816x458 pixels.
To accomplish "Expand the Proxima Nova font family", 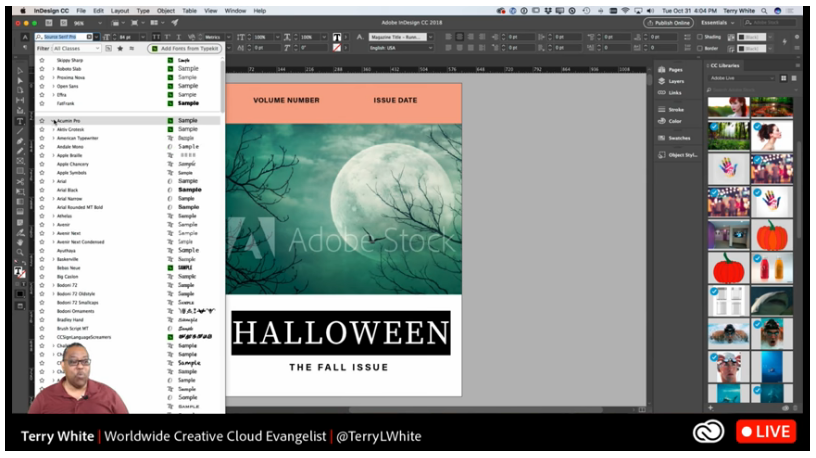I will point(53,77).
